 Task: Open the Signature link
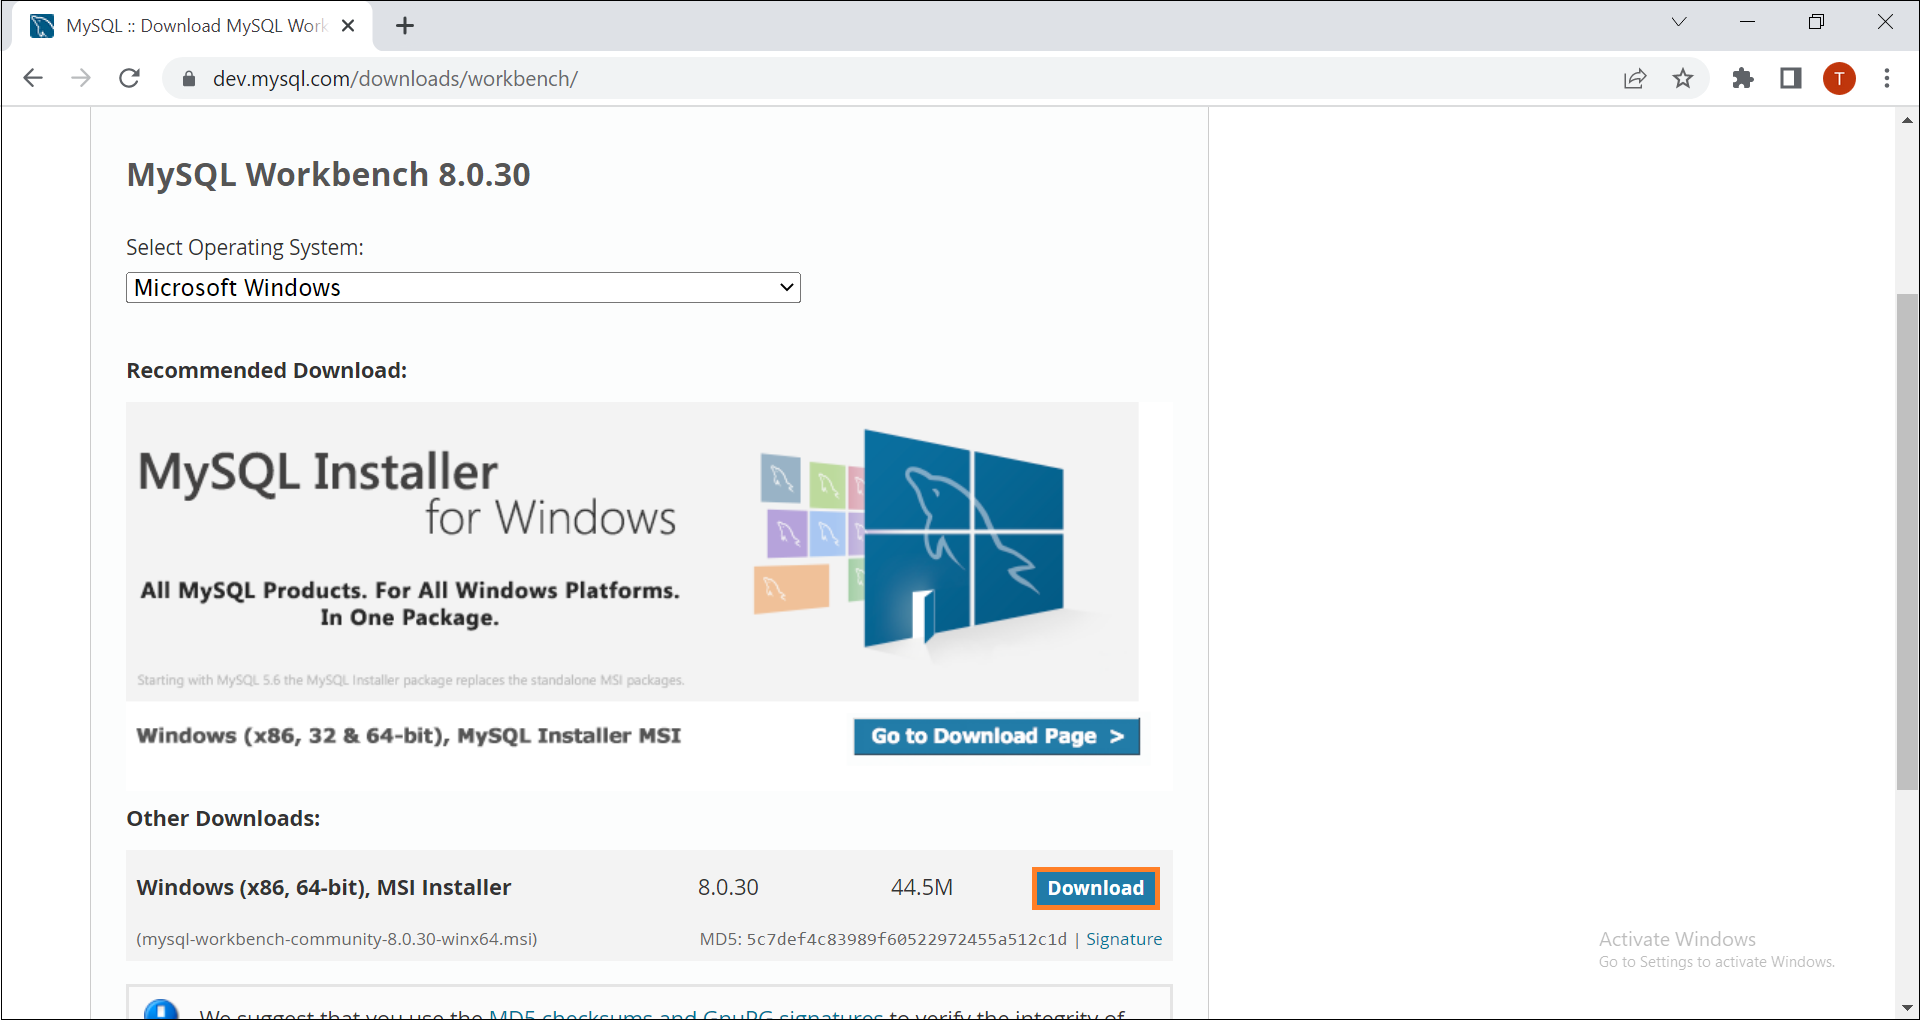[1124, 939]
